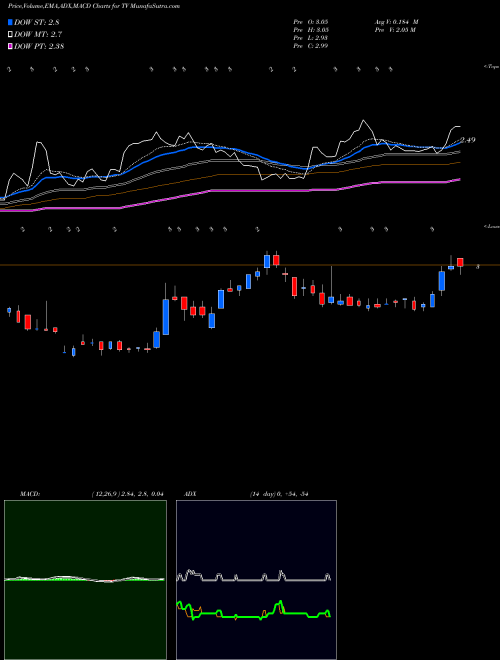Open the green MACD indicator chart
This screenshot has height=660, width=500.
(x=85, y=580)
